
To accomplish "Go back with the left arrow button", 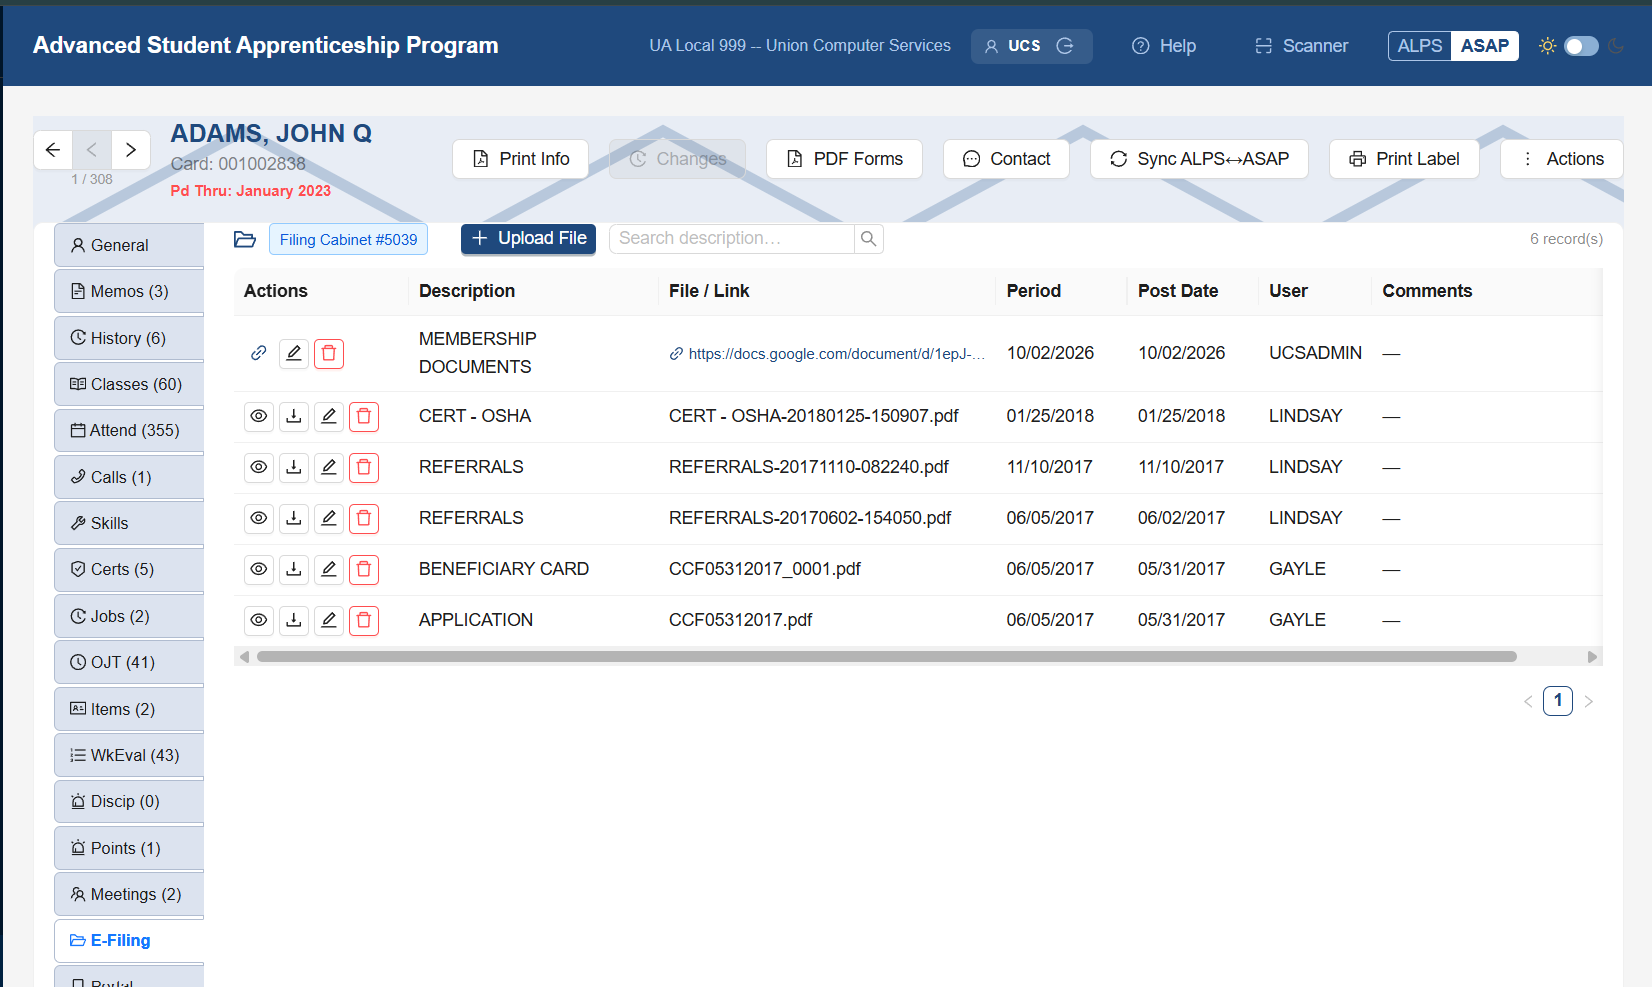I will [x=53, y=150].
